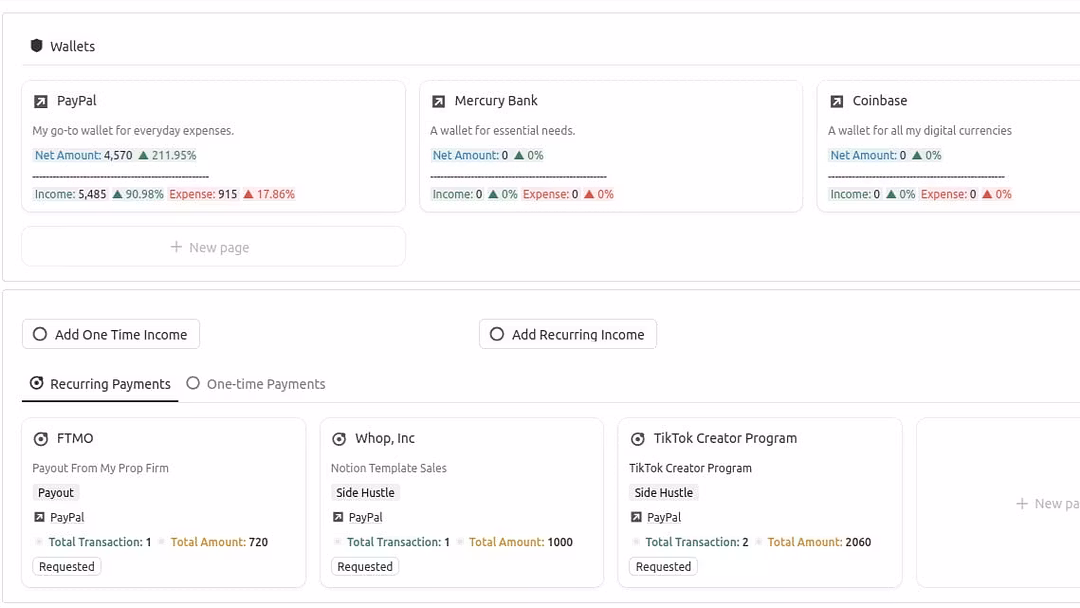Click Coinbase 'Net Amount: 0' value

[868, 155]
